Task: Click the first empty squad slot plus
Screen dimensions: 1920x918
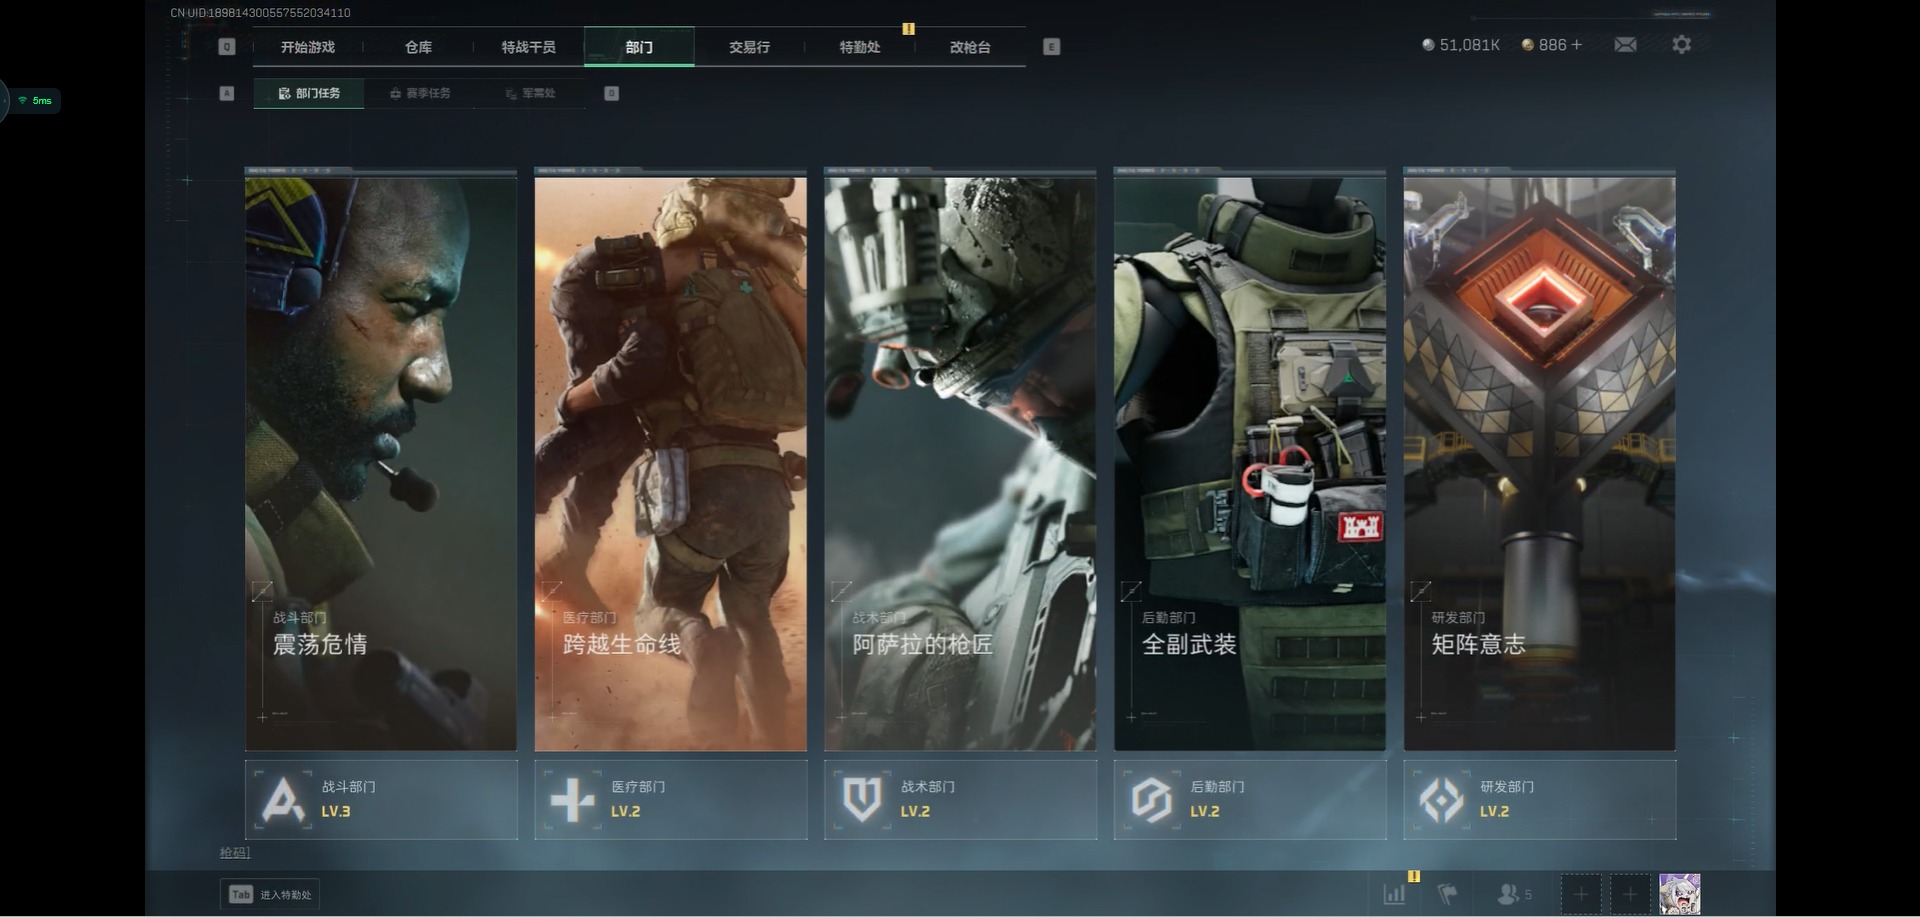Action: (1581, 894)
